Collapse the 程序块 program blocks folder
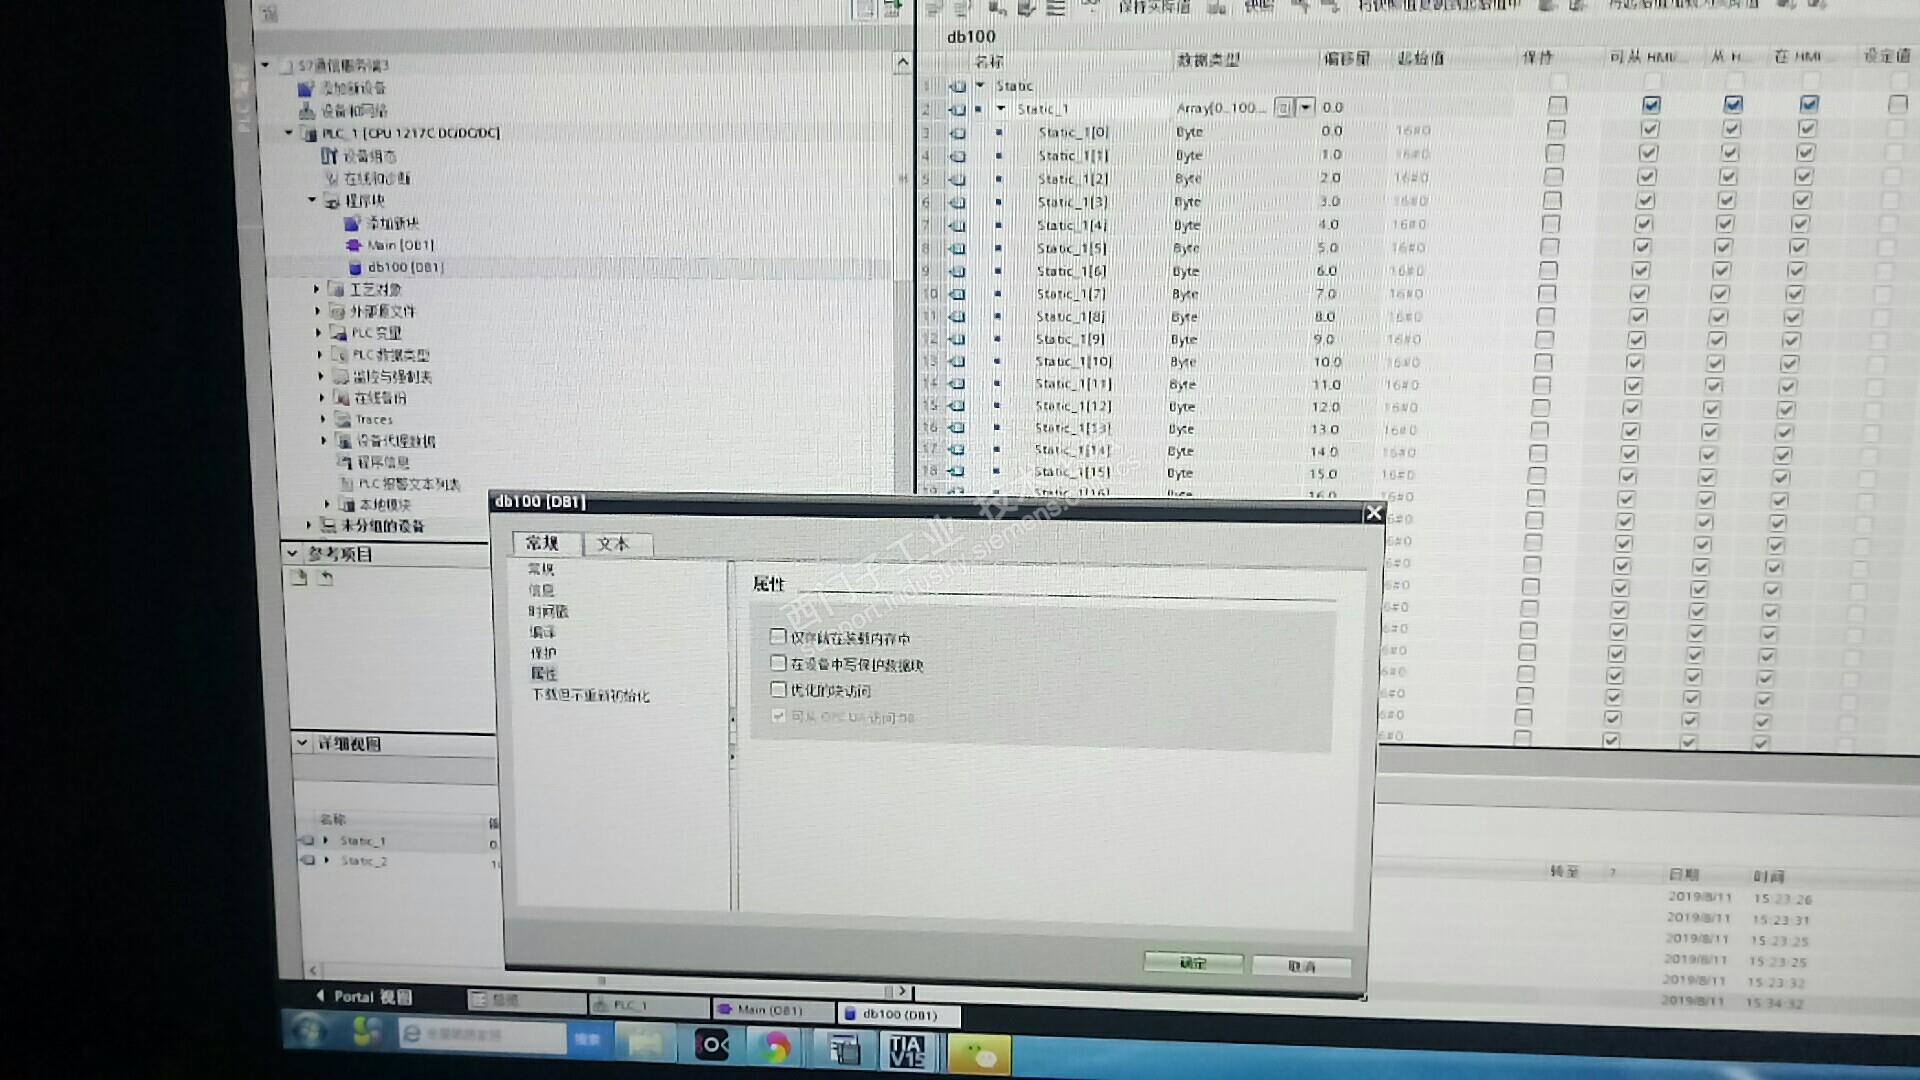 click(312, 200)
